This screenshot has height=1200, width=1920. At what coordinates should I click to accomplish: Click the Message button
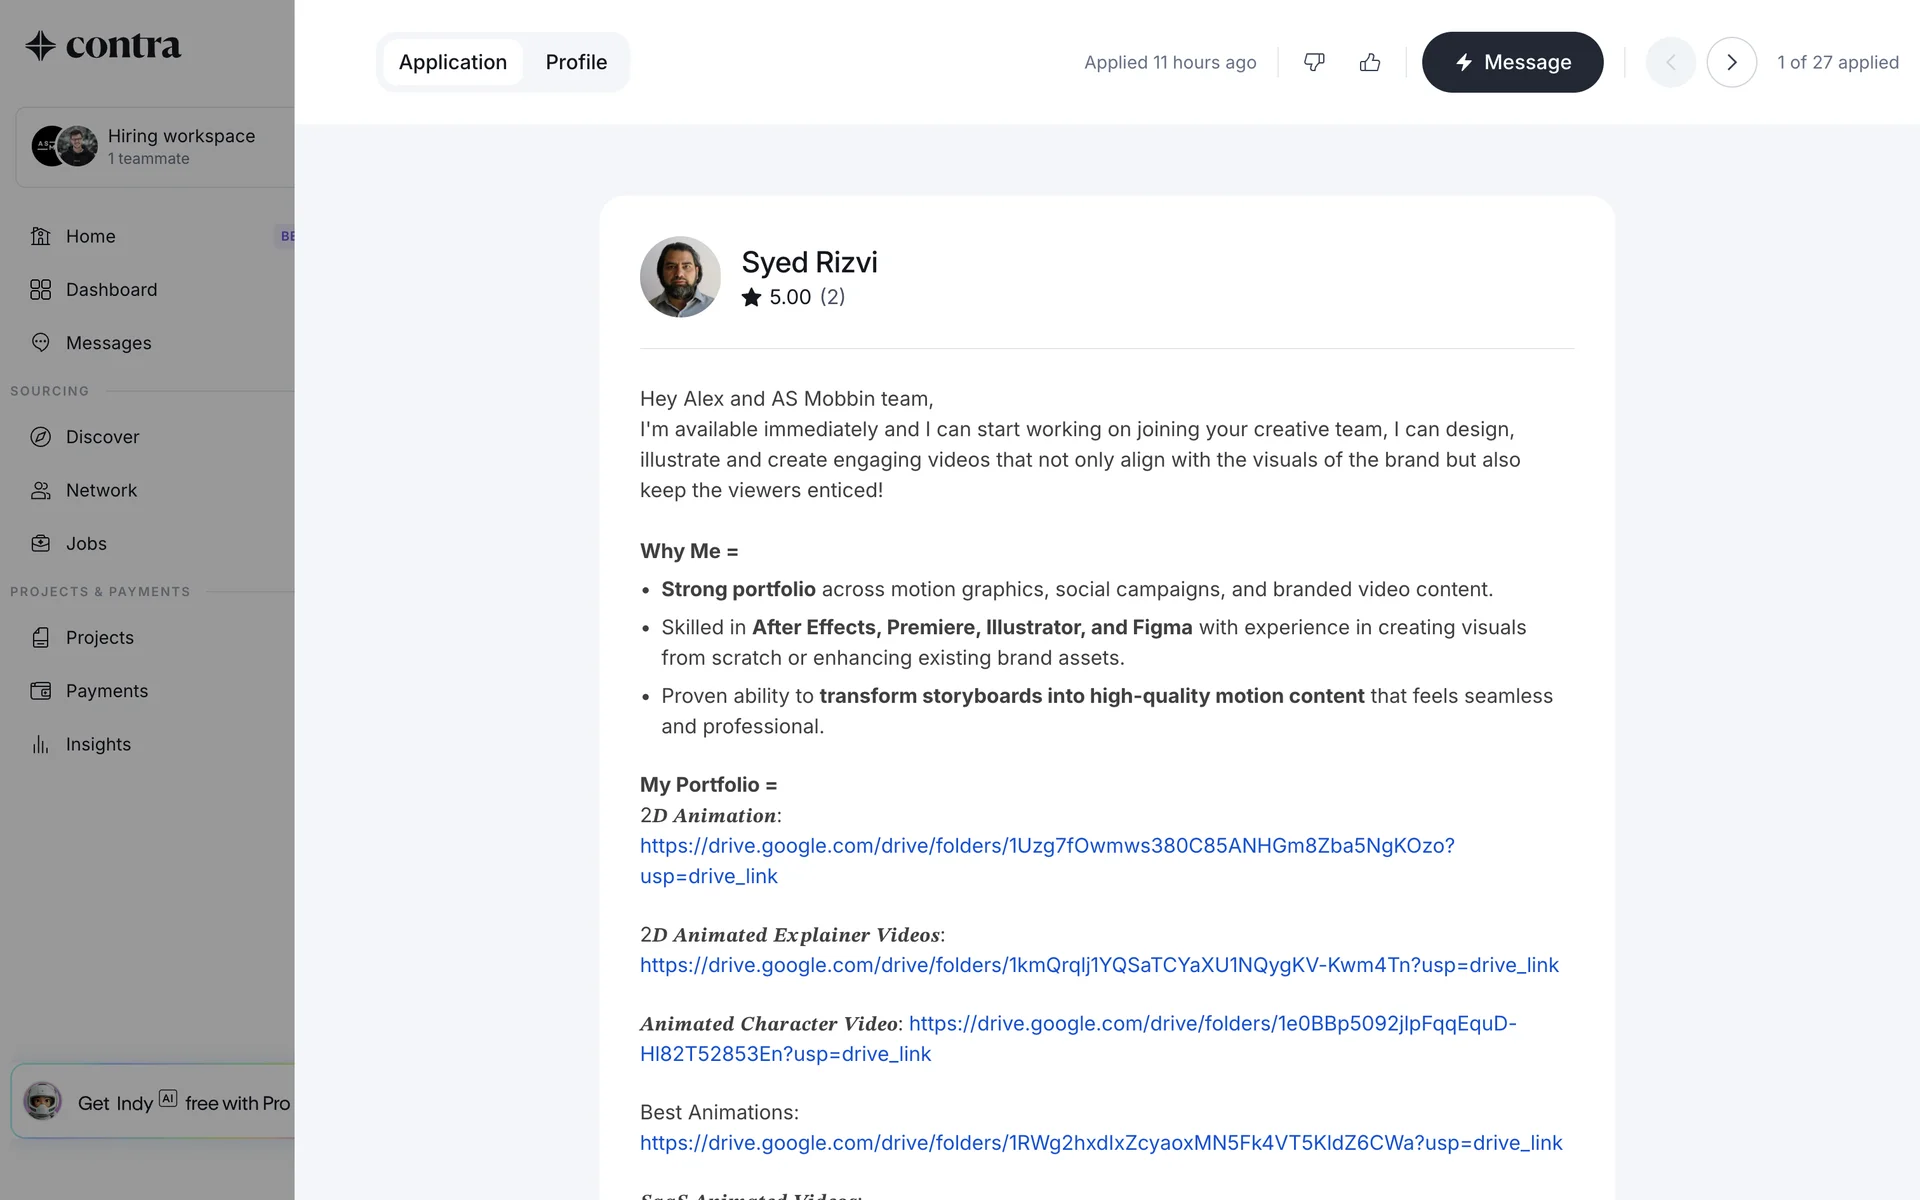[1512, 62]
